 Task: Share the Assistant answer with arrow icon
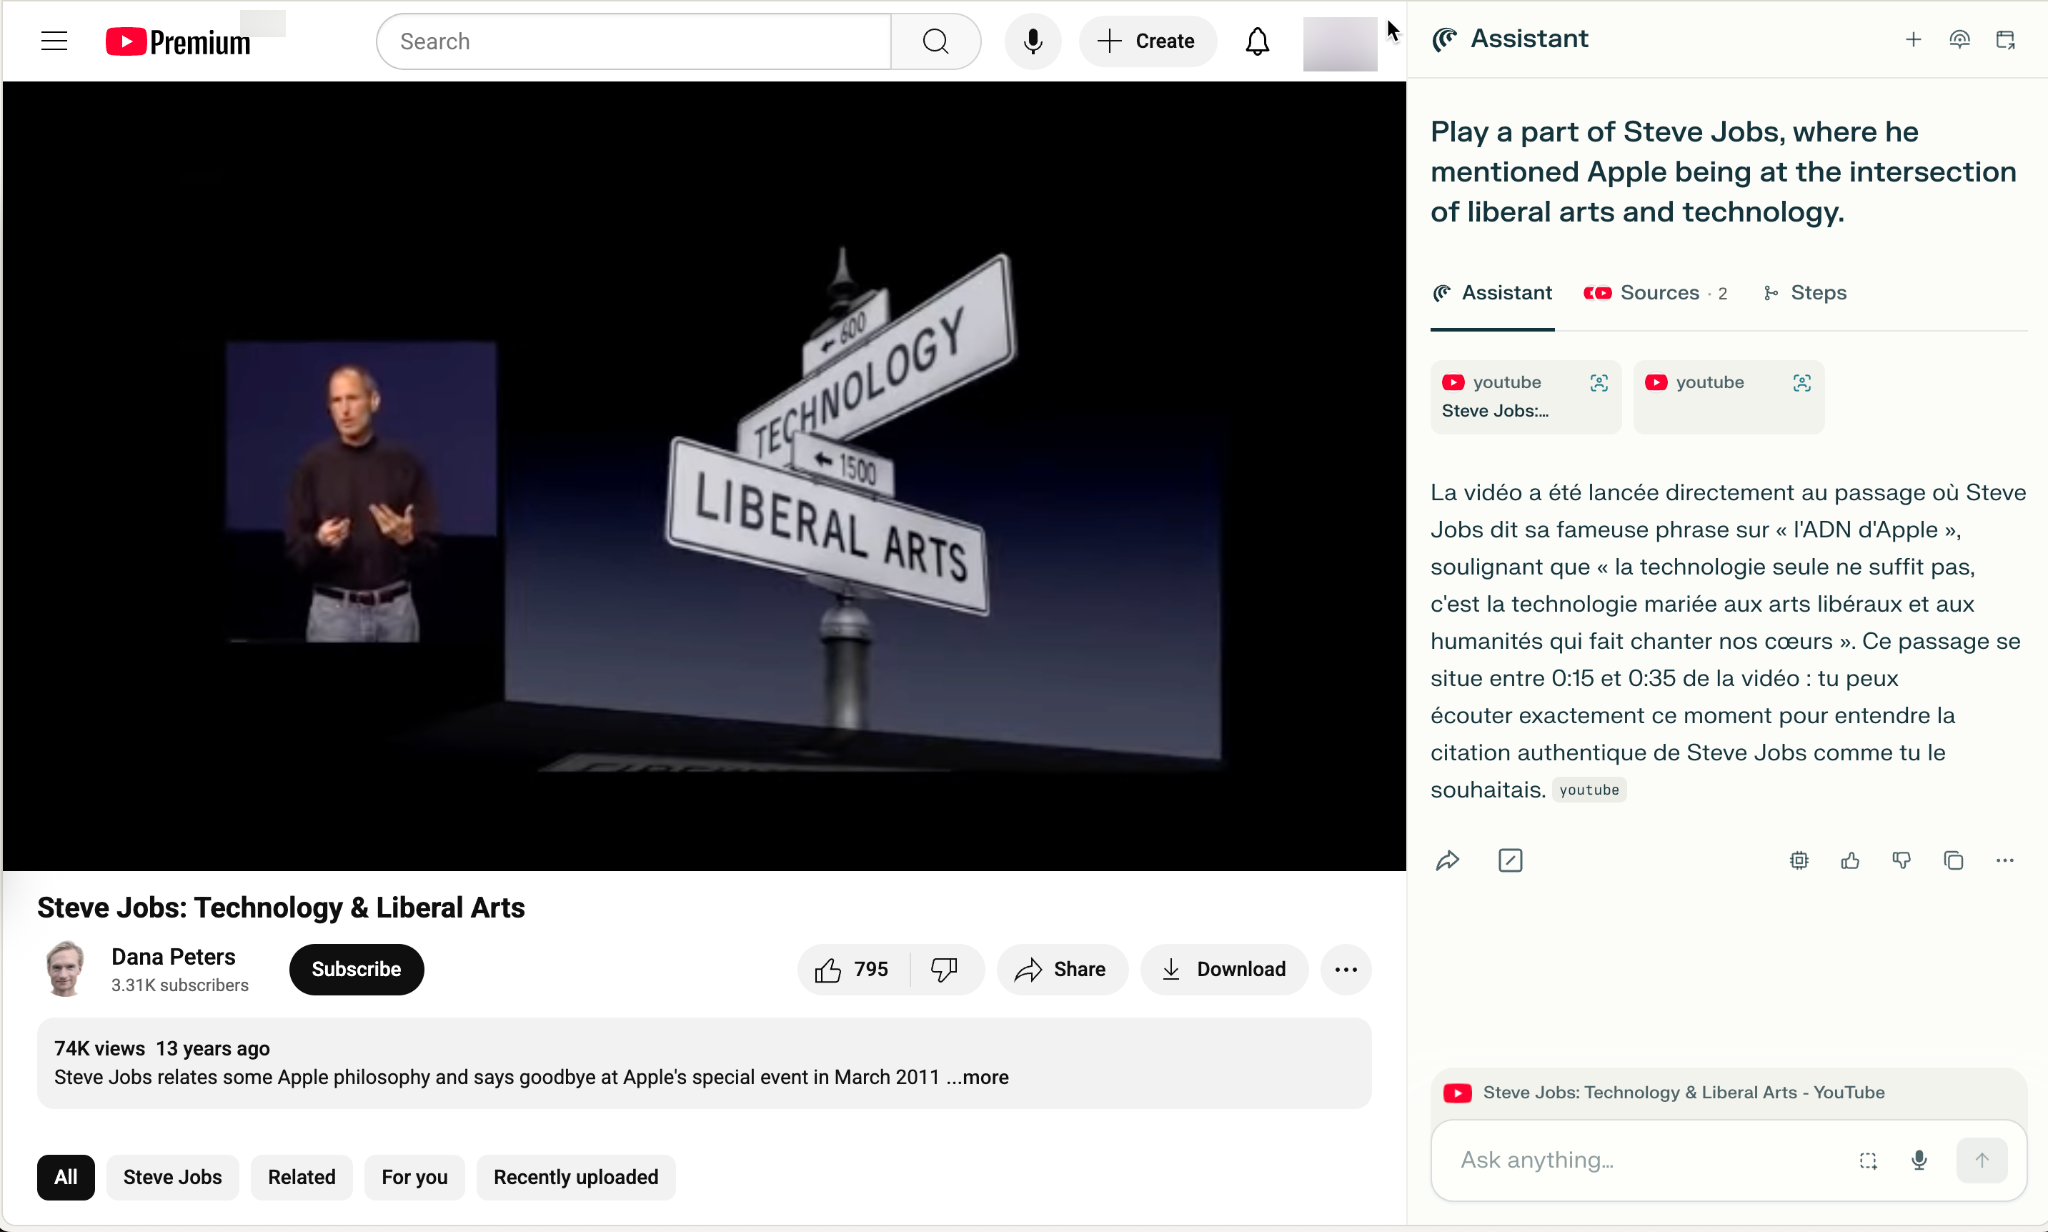tap(1448, 860)
